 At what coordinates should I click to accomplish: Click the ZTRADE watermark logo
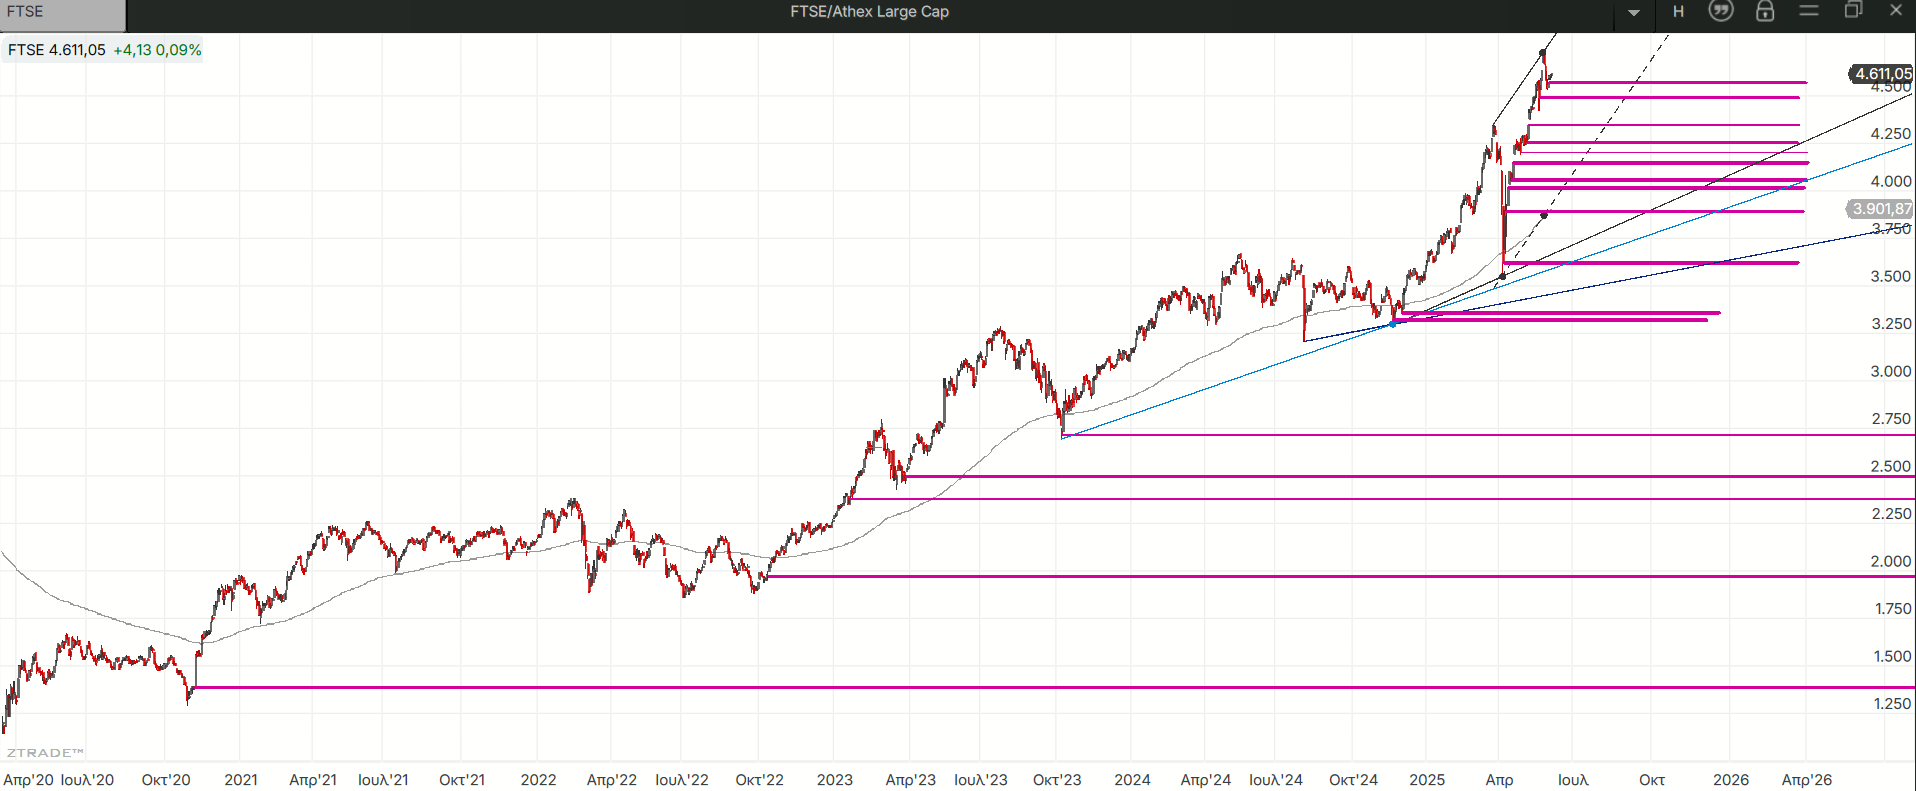pos(45,753)
